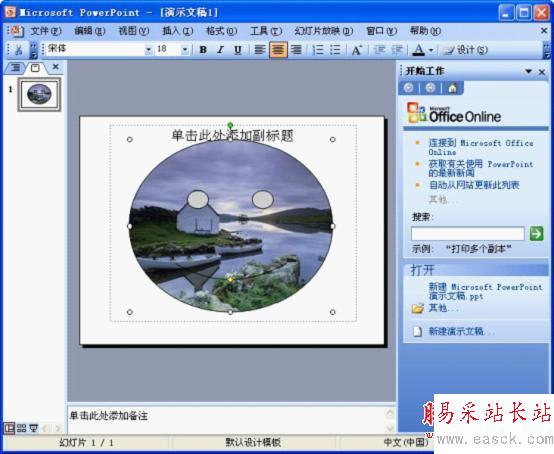
Task: Open toolbar options at right end
Action: (547, 50)
